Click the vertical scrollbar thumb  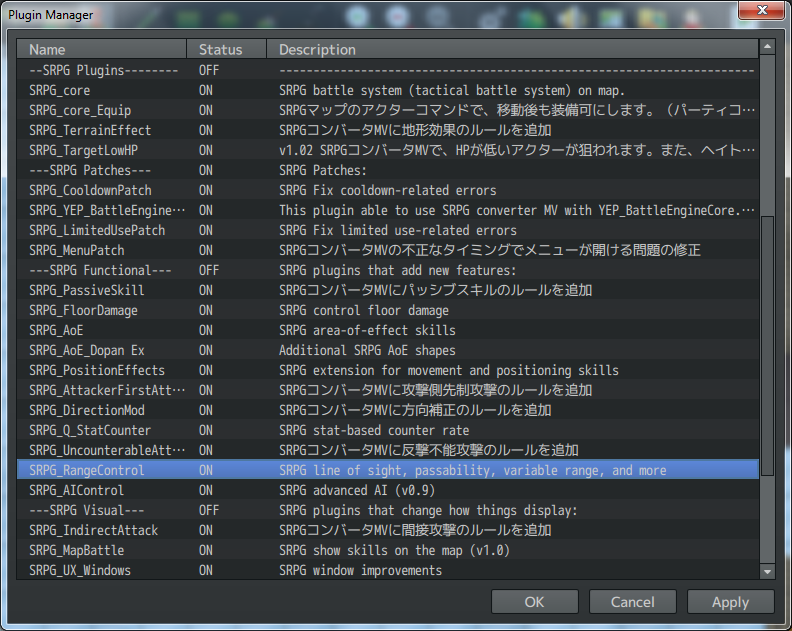767,346
